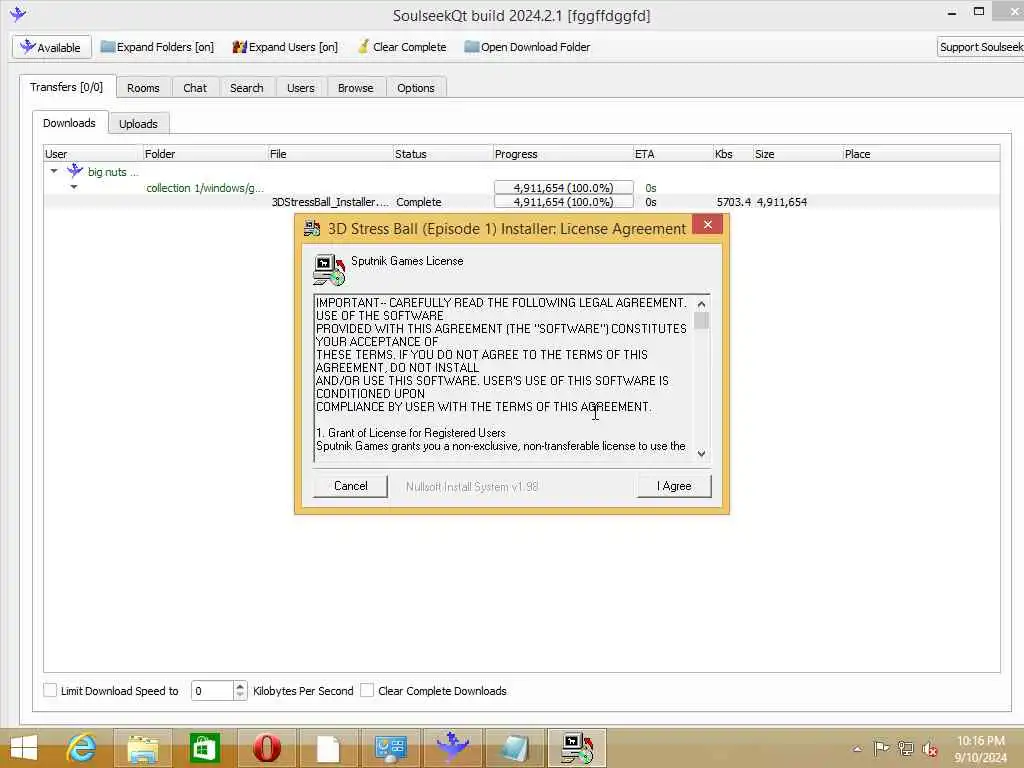Click the installer setup taskbar icon
Image resolution: width=1024 pixels, height=768 pixels.
pyautogui.click(x=577, y=748)
